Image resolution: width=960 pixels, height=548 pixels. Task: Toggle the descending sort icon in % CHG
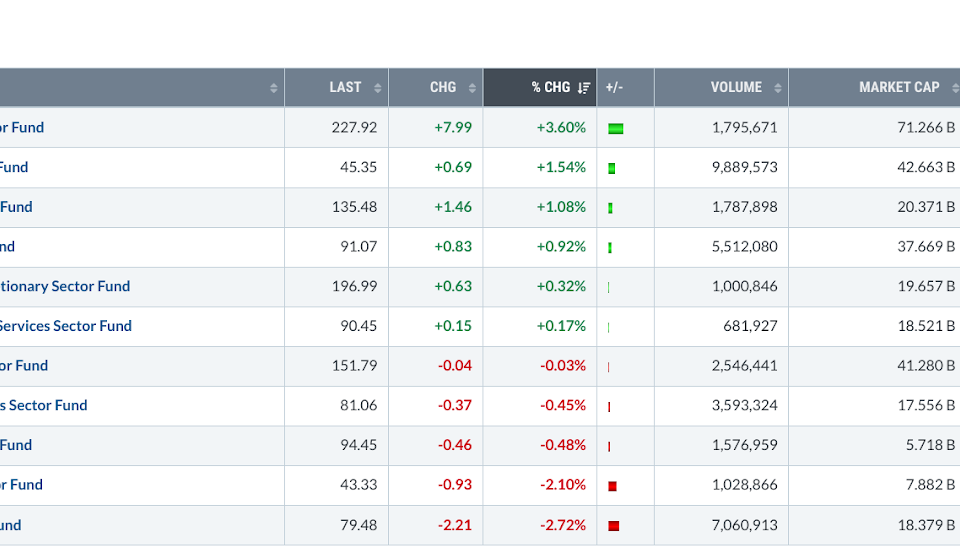[x=584, y=88]
